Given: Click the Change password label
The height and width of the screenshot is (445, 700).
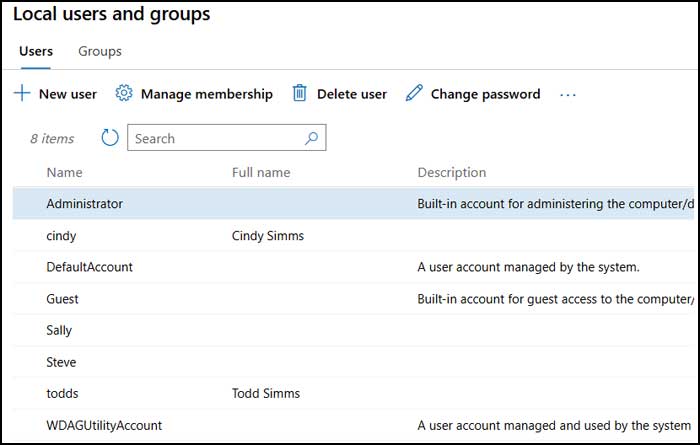Looking at the screenshot, I should pos(485,94).
